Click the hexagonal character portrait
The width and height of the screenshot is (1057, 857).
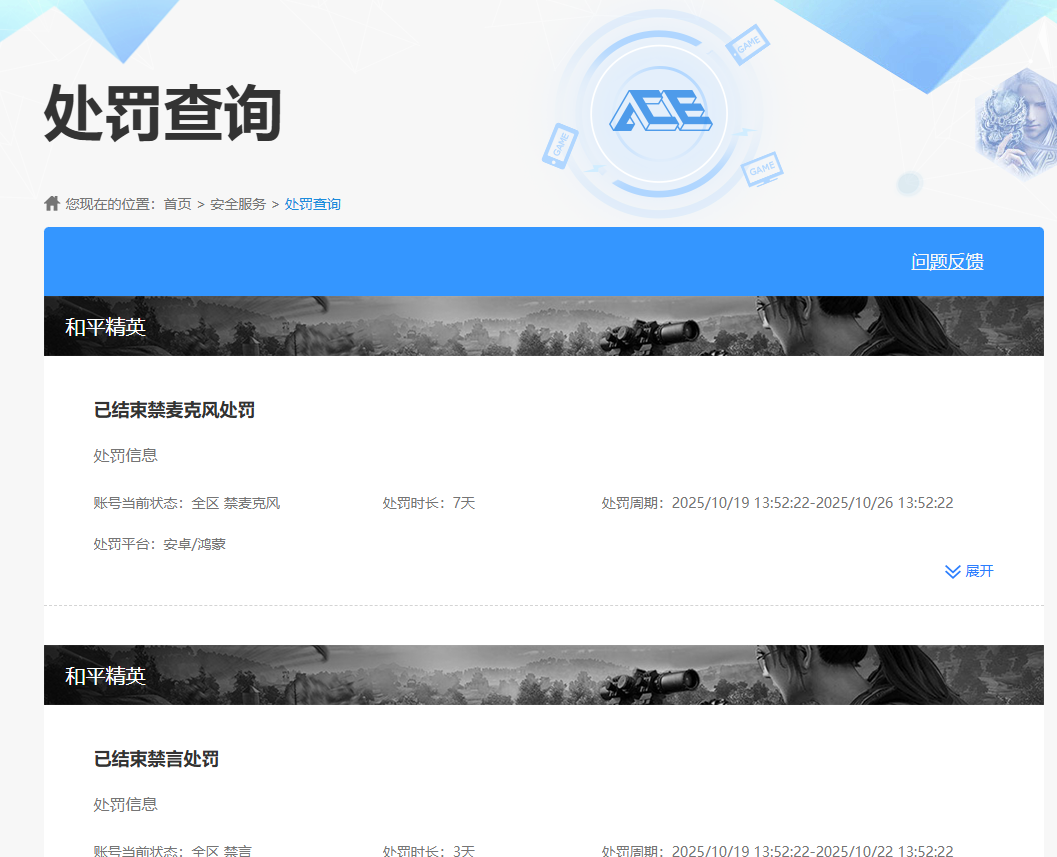coord(1016,123)
